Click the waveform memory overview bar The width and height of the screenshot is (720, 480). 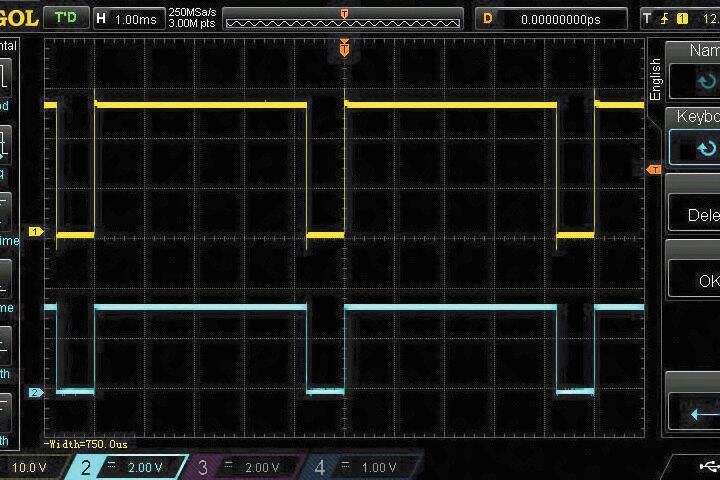[343, 19]
